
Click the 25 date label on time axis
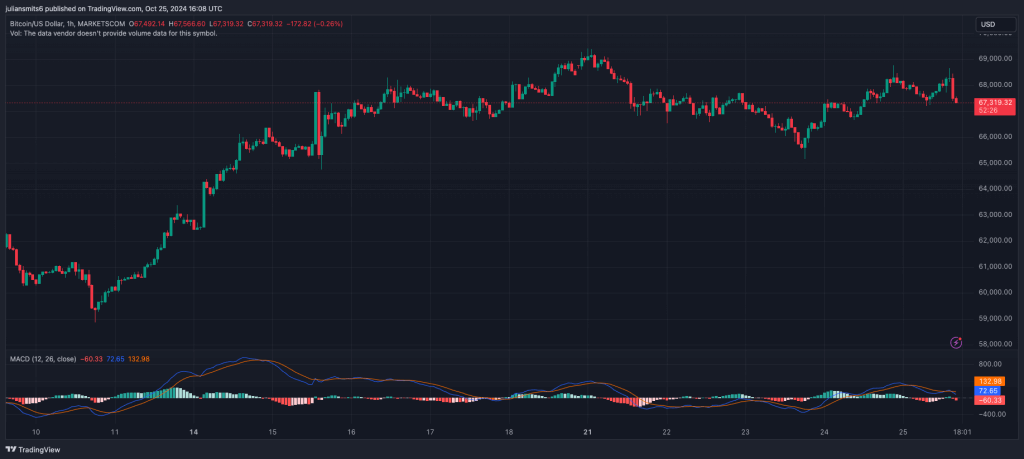(903, 432)
